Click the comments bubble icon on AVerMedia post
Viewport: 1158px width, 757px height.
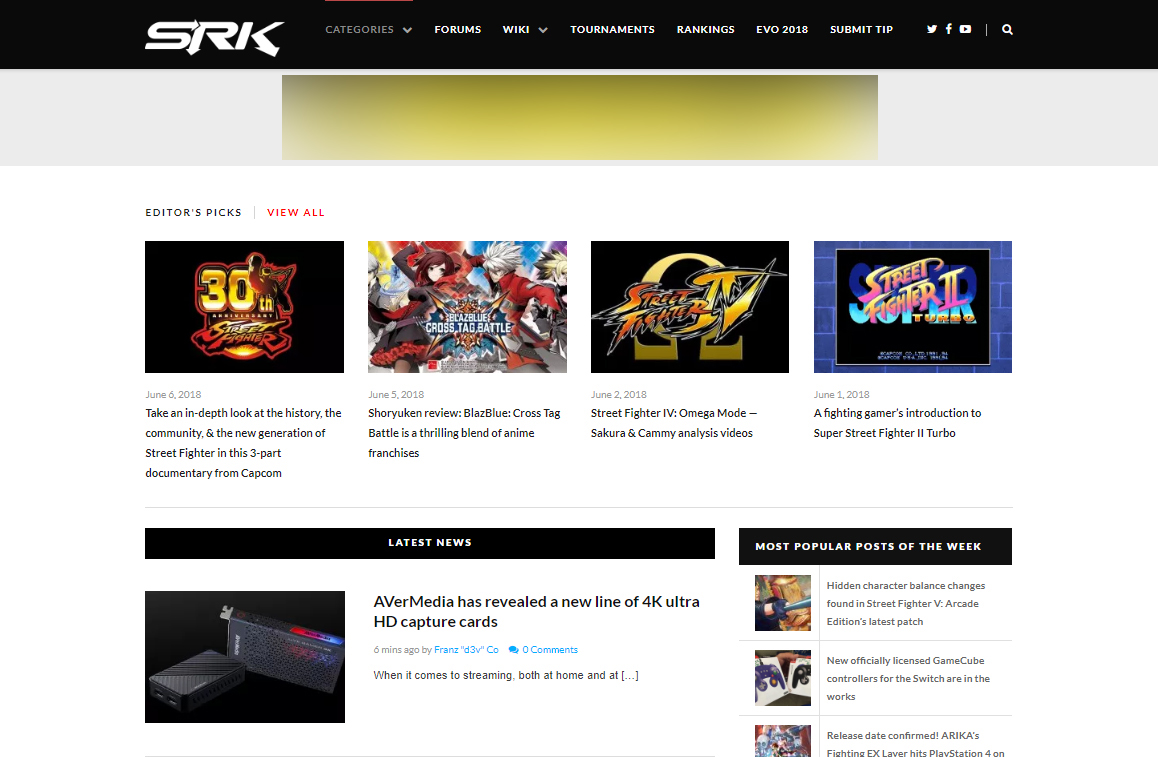pyautogui.click(x=513, y=650)
